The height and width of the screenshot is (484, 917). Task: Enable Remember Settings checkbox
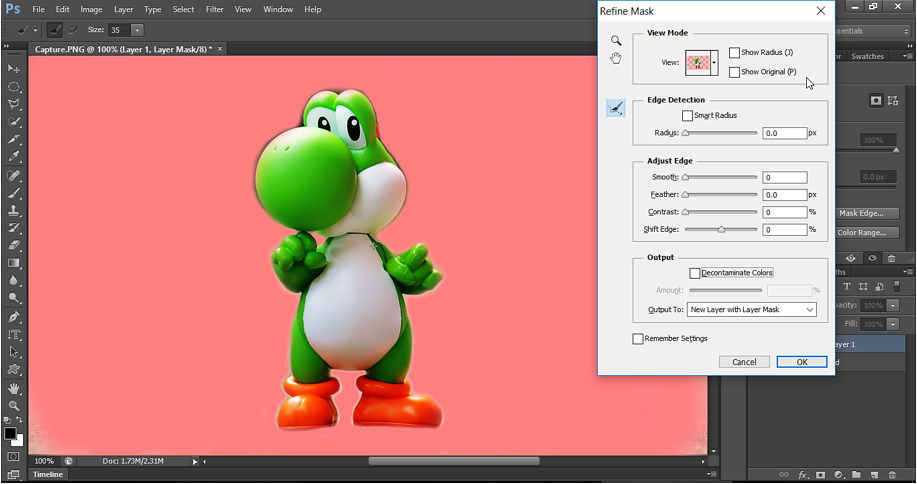click(x=637, y=338)
